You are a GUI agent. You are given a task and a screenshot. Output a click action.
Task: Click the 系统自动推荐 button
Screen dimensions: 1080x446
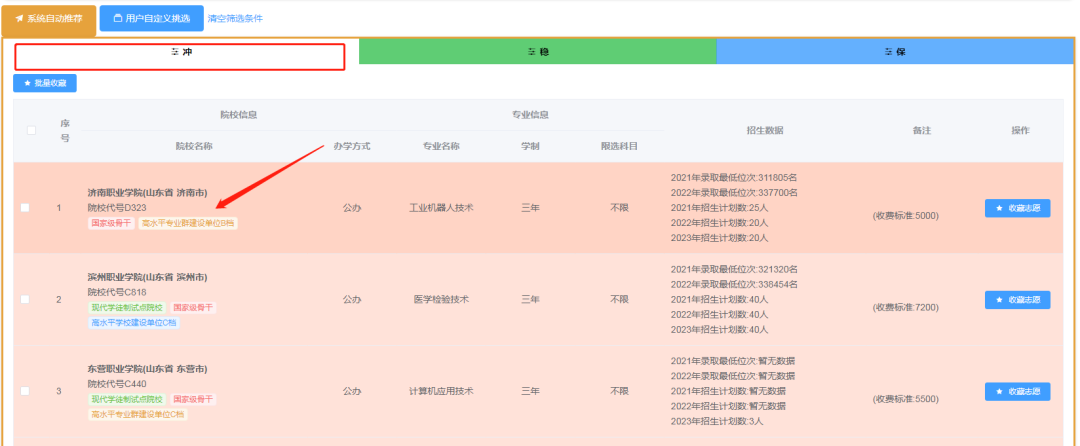pyautogui.click(x=49, y=19)
